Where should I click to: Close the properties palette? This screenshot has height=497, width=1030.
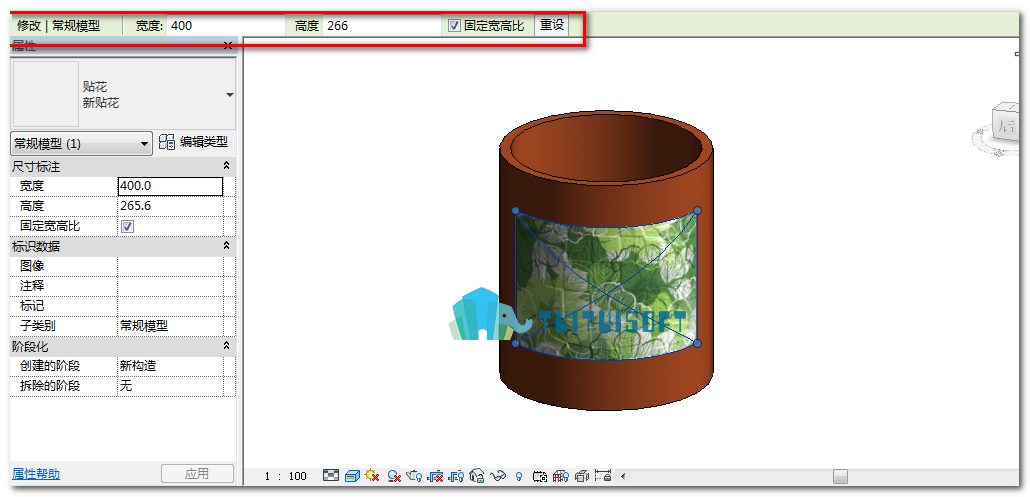[228, 45]
